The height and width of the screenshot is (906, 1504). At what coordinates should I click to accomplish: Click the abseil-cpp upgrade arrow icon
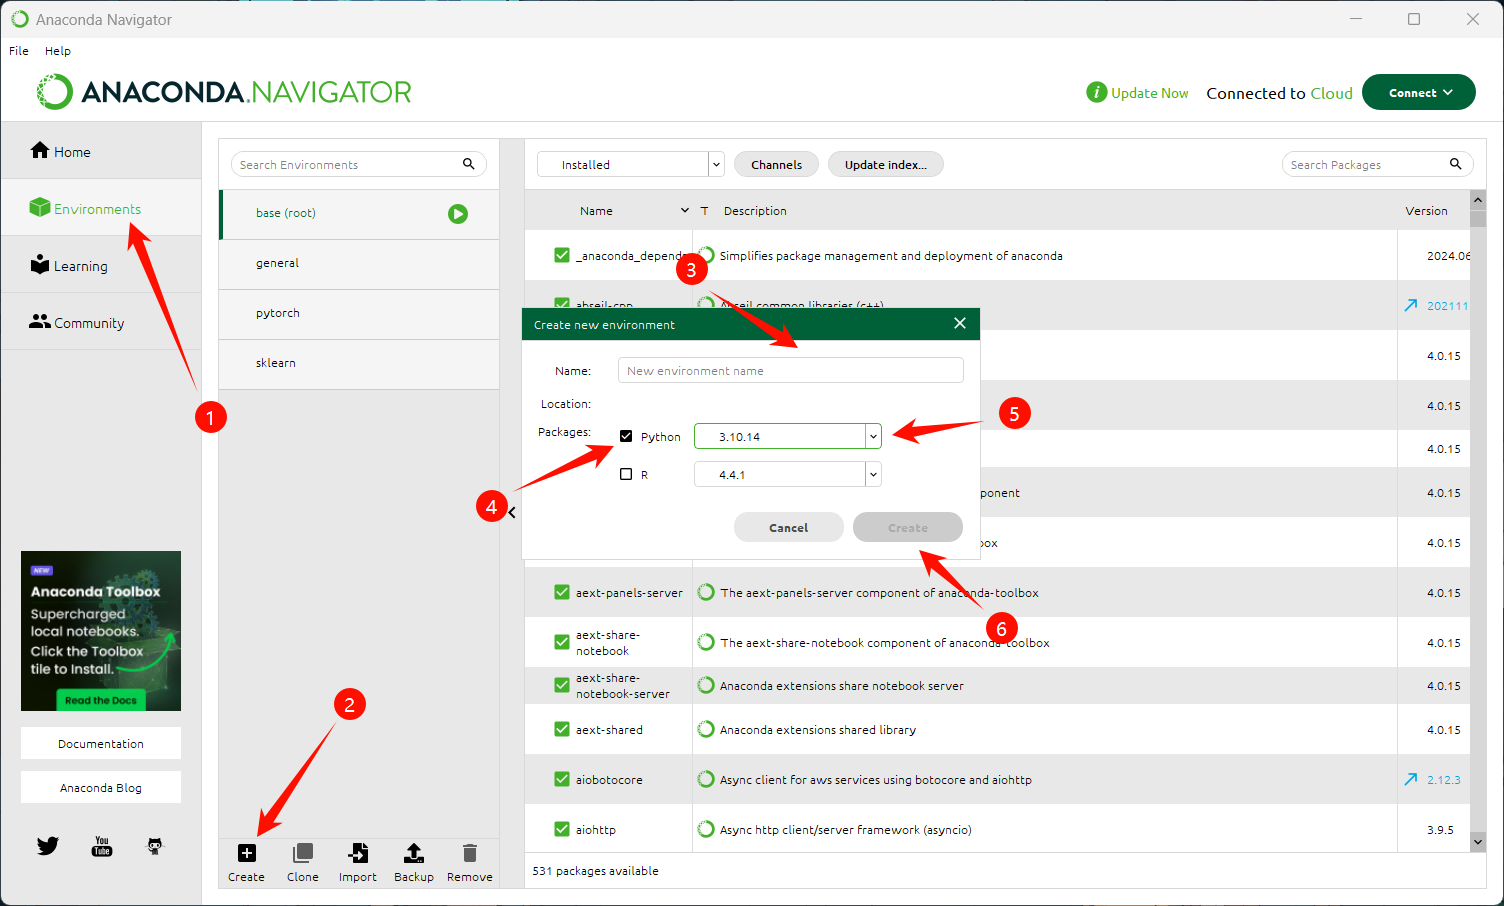click(x=1411, y=305)
